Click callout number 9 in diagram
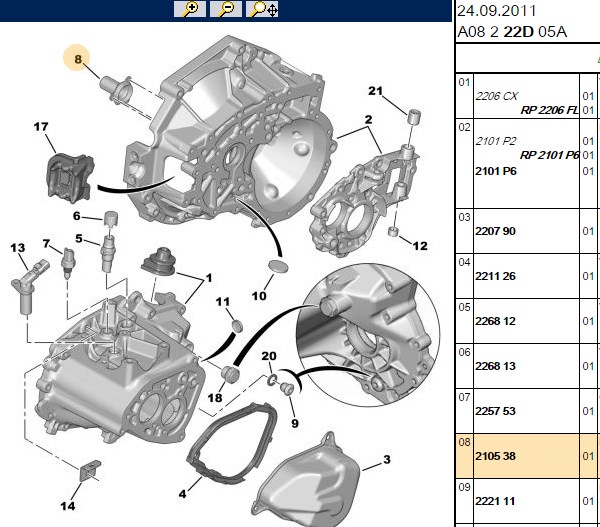 (x=295, y=423)
